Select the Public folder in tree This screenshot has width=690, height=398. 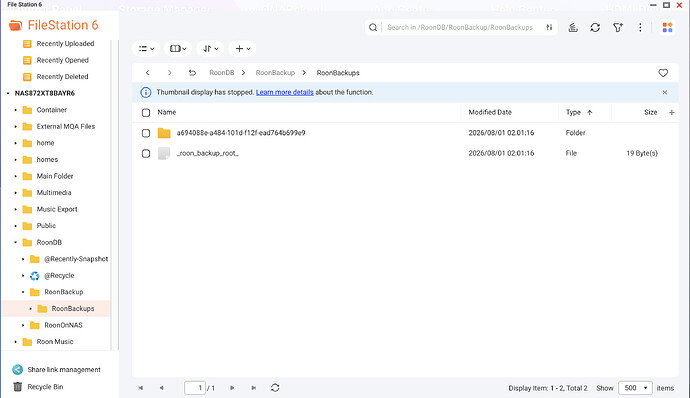(x=46, y=226)
